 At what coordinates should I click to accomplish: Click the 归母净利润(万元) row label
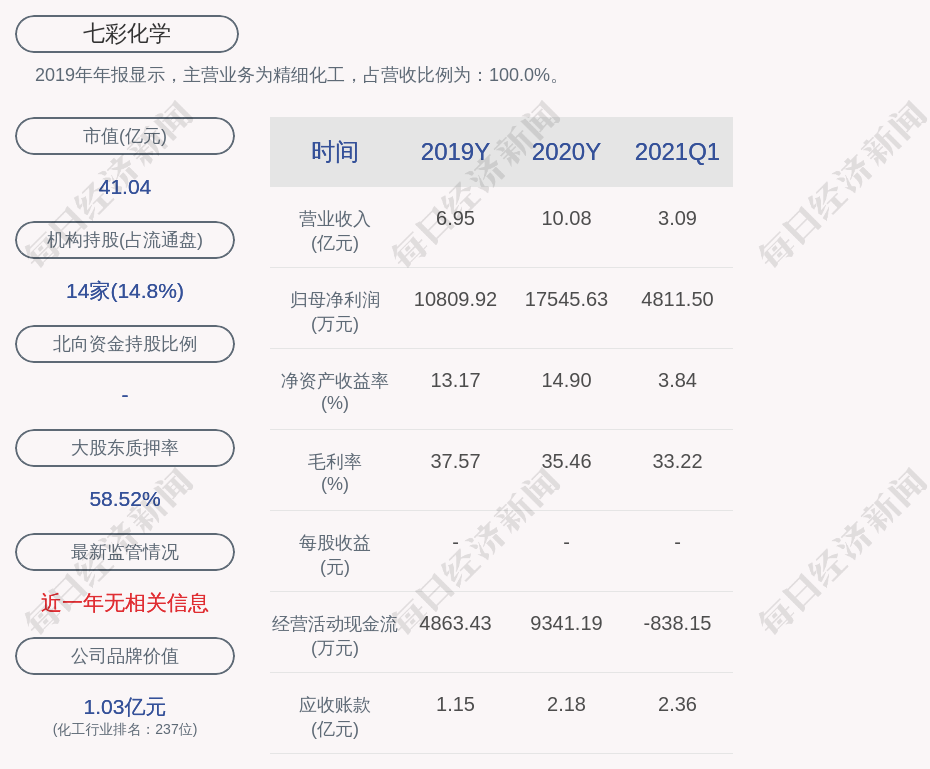[x=335, y=312]
